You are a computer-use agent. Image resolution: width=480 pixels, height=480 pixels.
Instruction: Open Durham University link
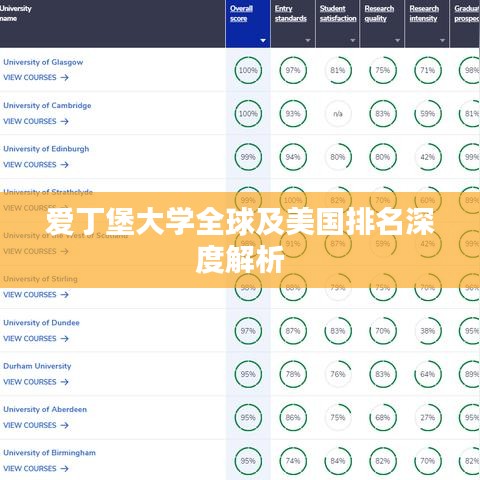tap(37, 366)
